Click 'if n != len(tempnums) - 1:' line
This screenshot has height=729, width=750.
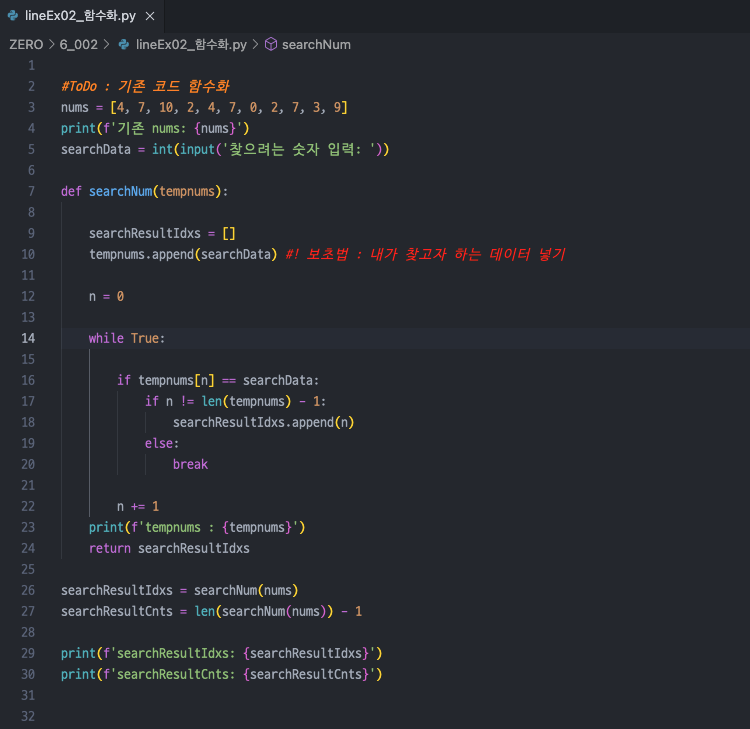click(x=235, y=401)
